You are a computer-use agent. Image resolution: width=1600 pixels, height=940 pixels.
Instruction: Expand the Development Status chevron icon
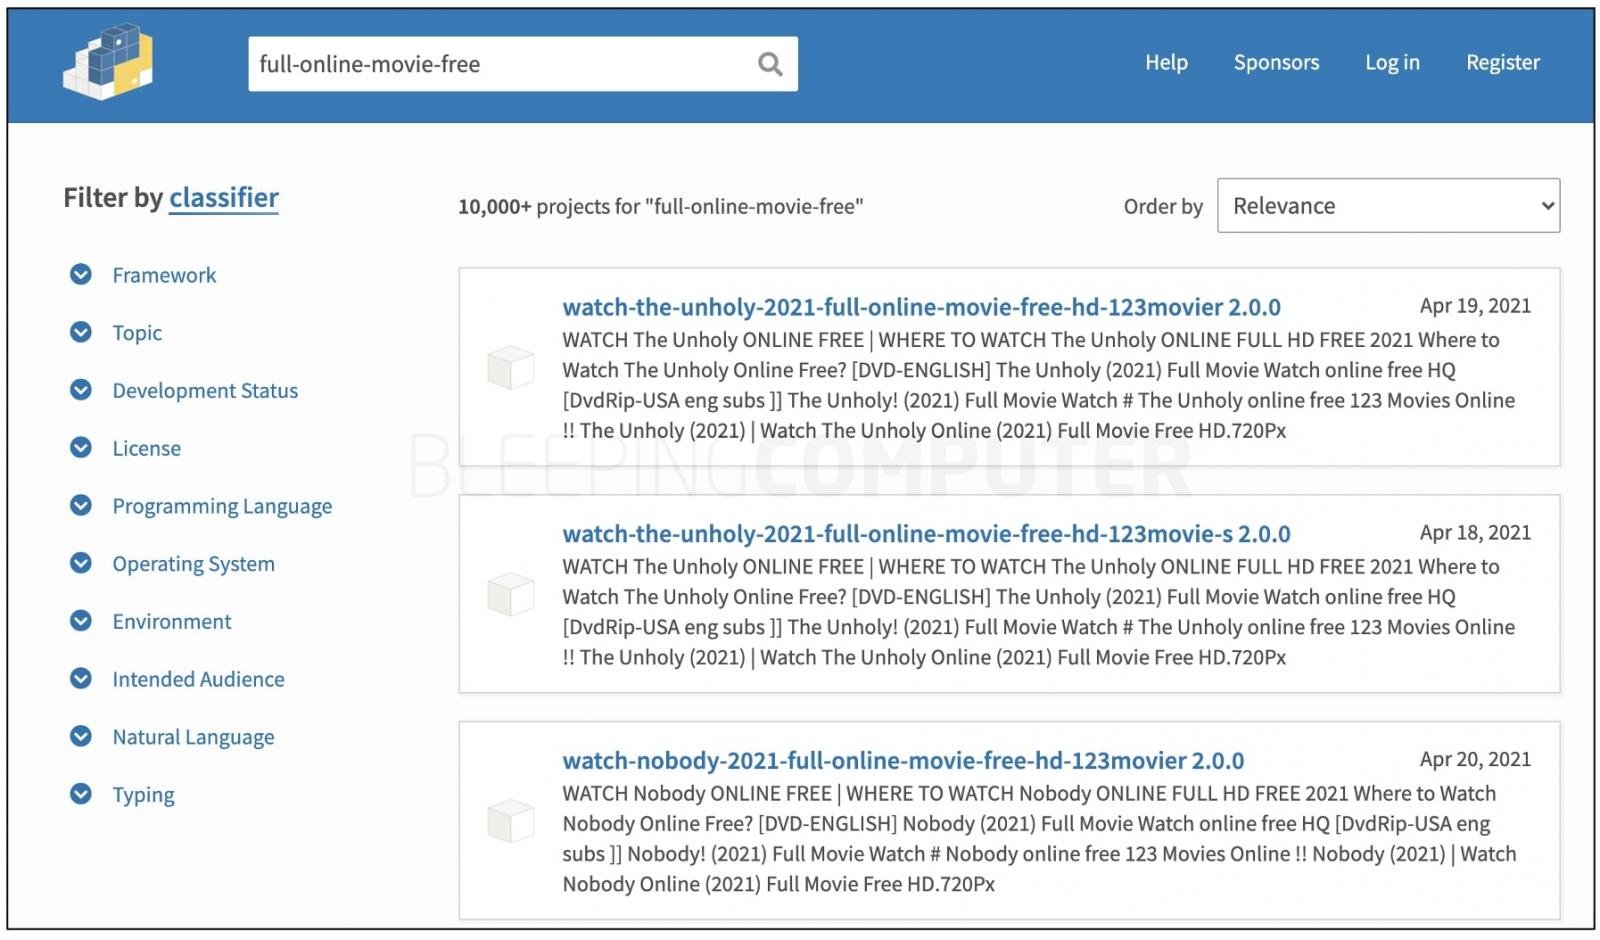tap(81, 390)
